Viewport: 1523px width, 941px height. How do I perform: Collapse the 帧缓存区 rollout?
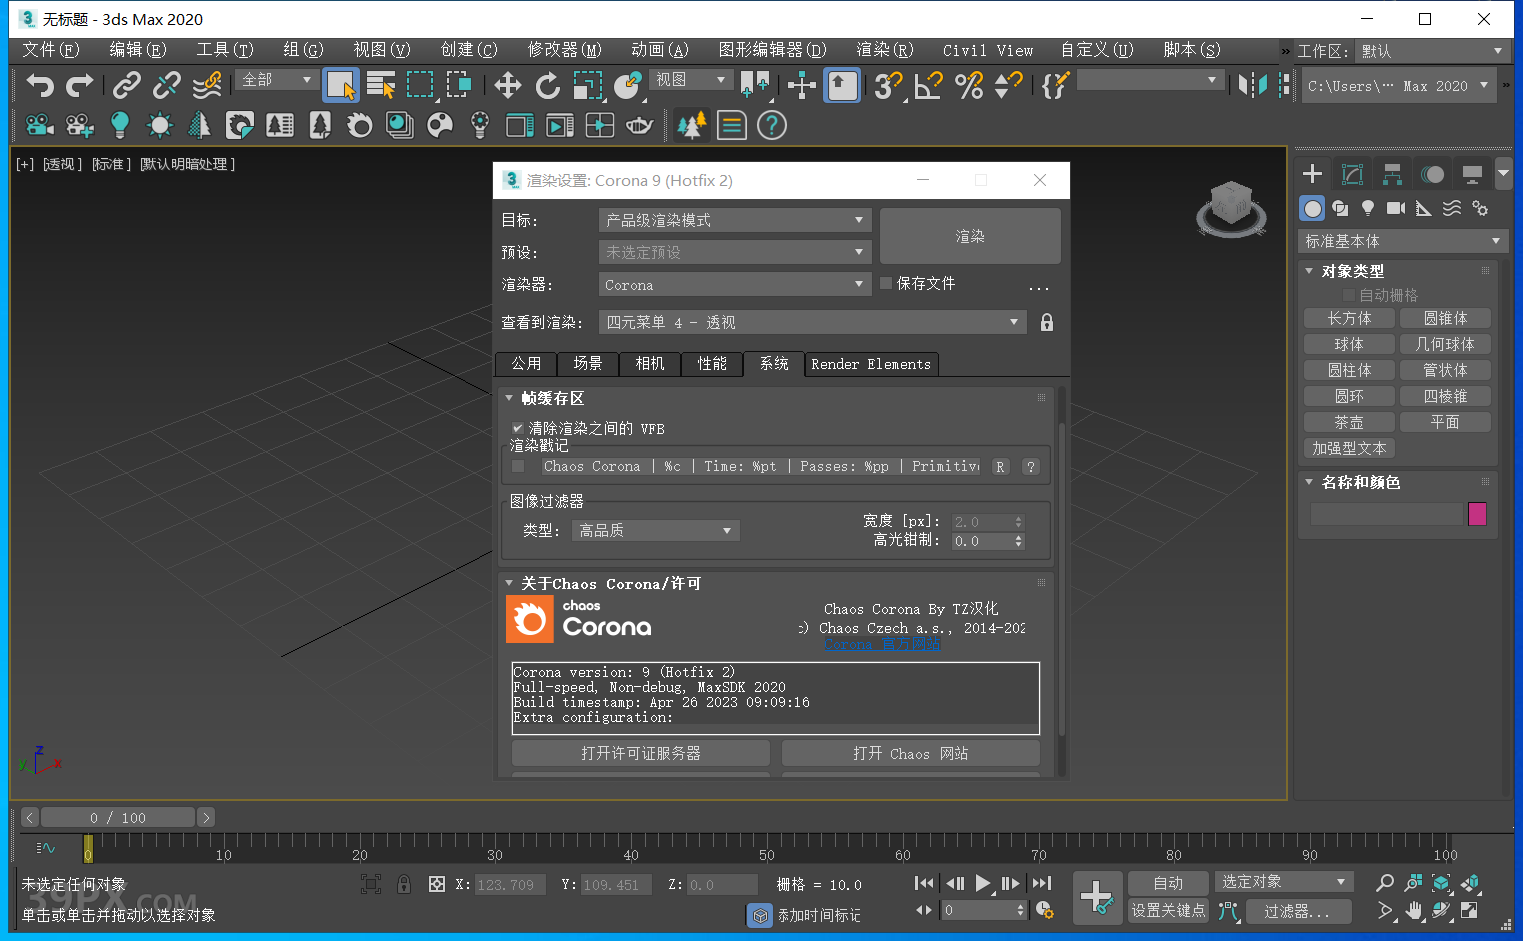pyautogui.click(x=510, y=397)
